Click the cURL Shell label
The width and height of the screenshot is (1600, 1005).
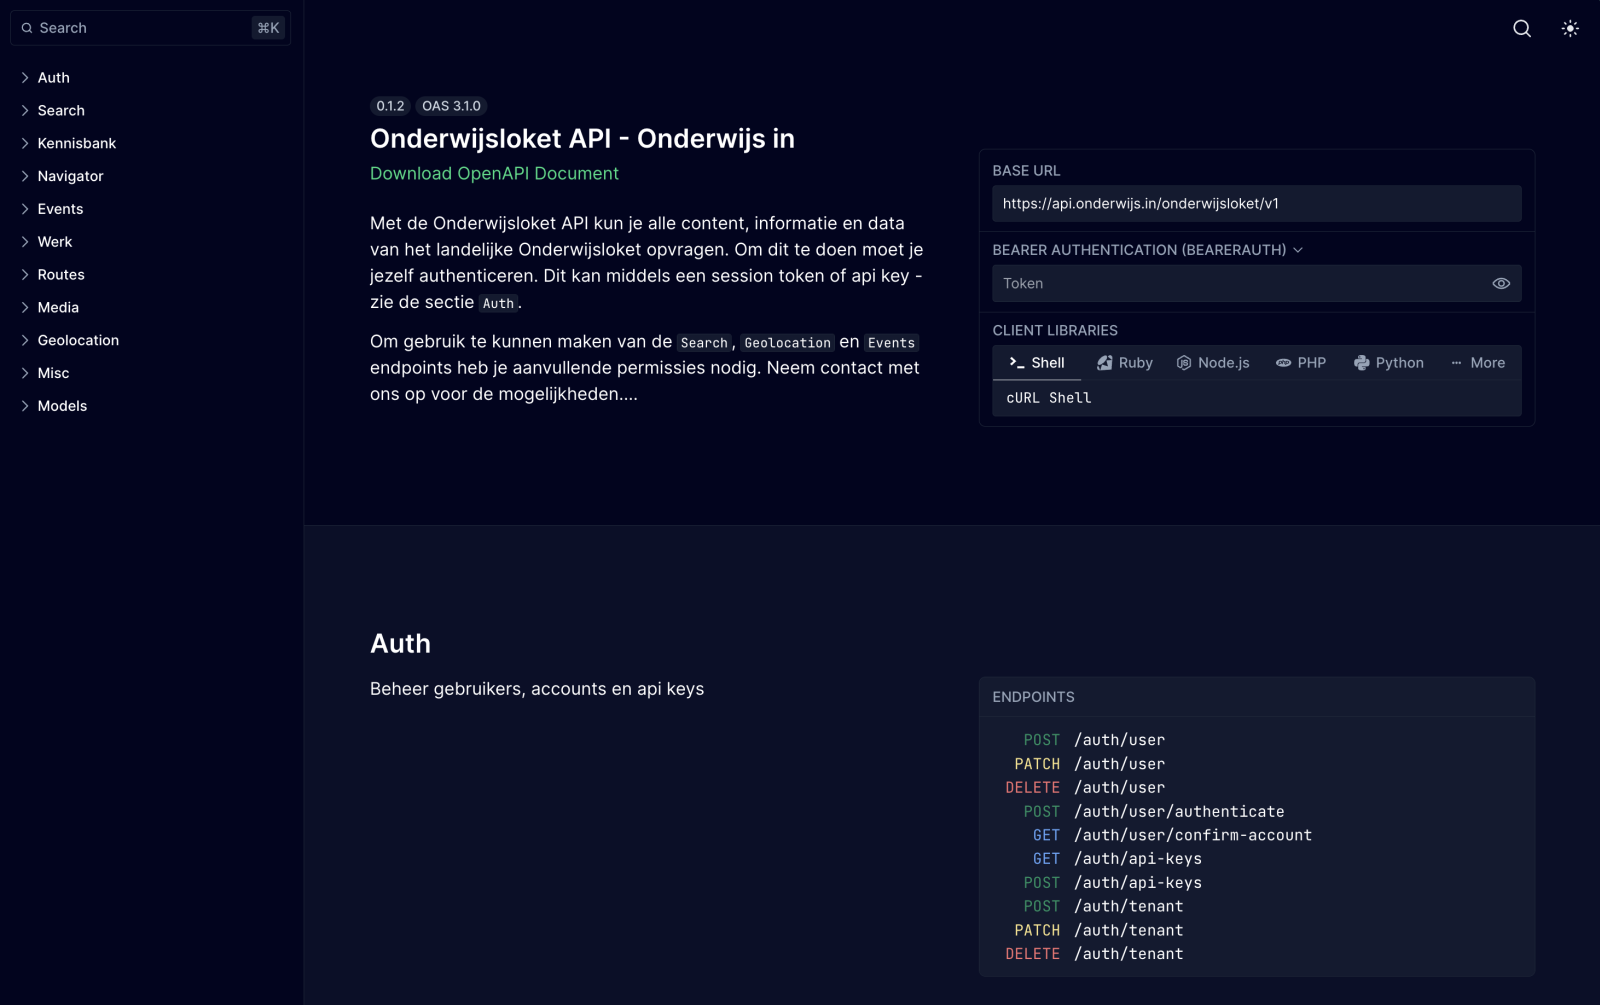1048,398
